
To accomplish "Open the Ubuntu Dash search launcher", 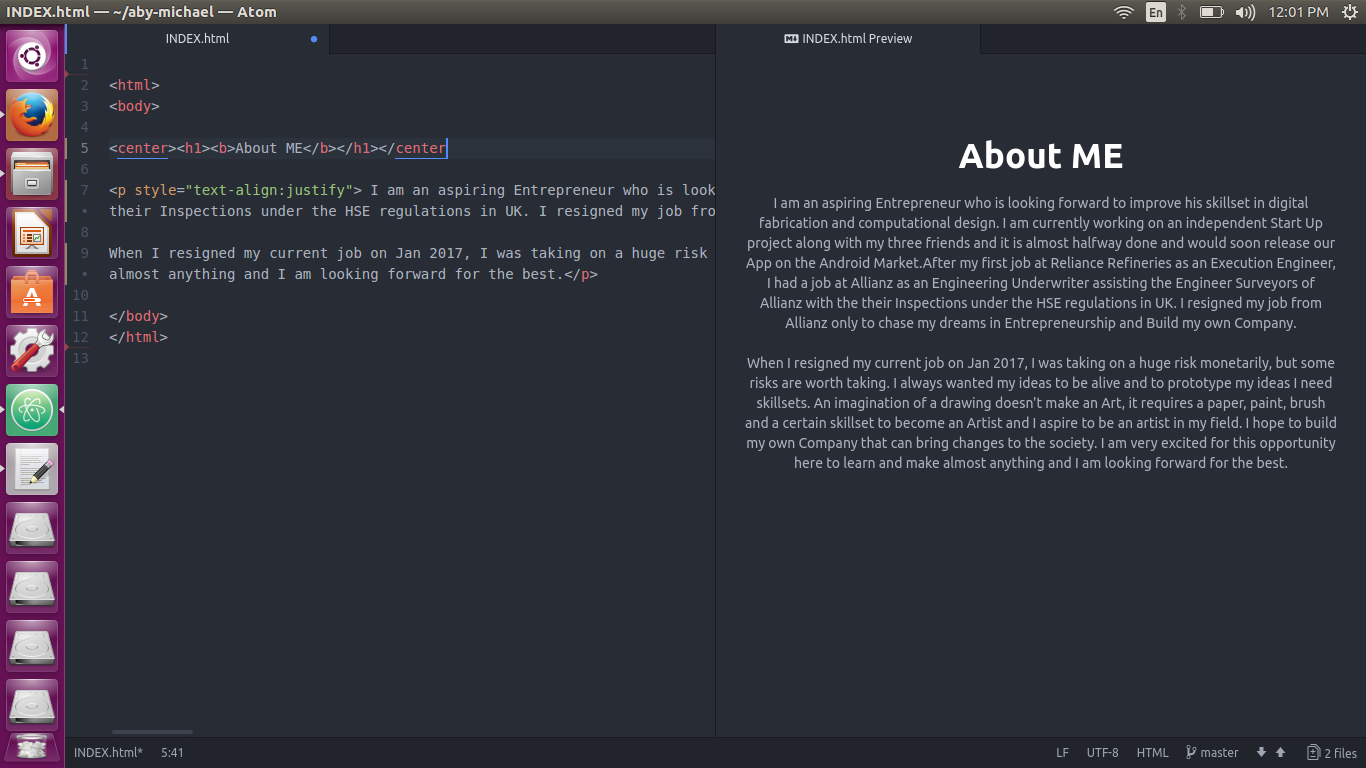I will pos(32,56).
